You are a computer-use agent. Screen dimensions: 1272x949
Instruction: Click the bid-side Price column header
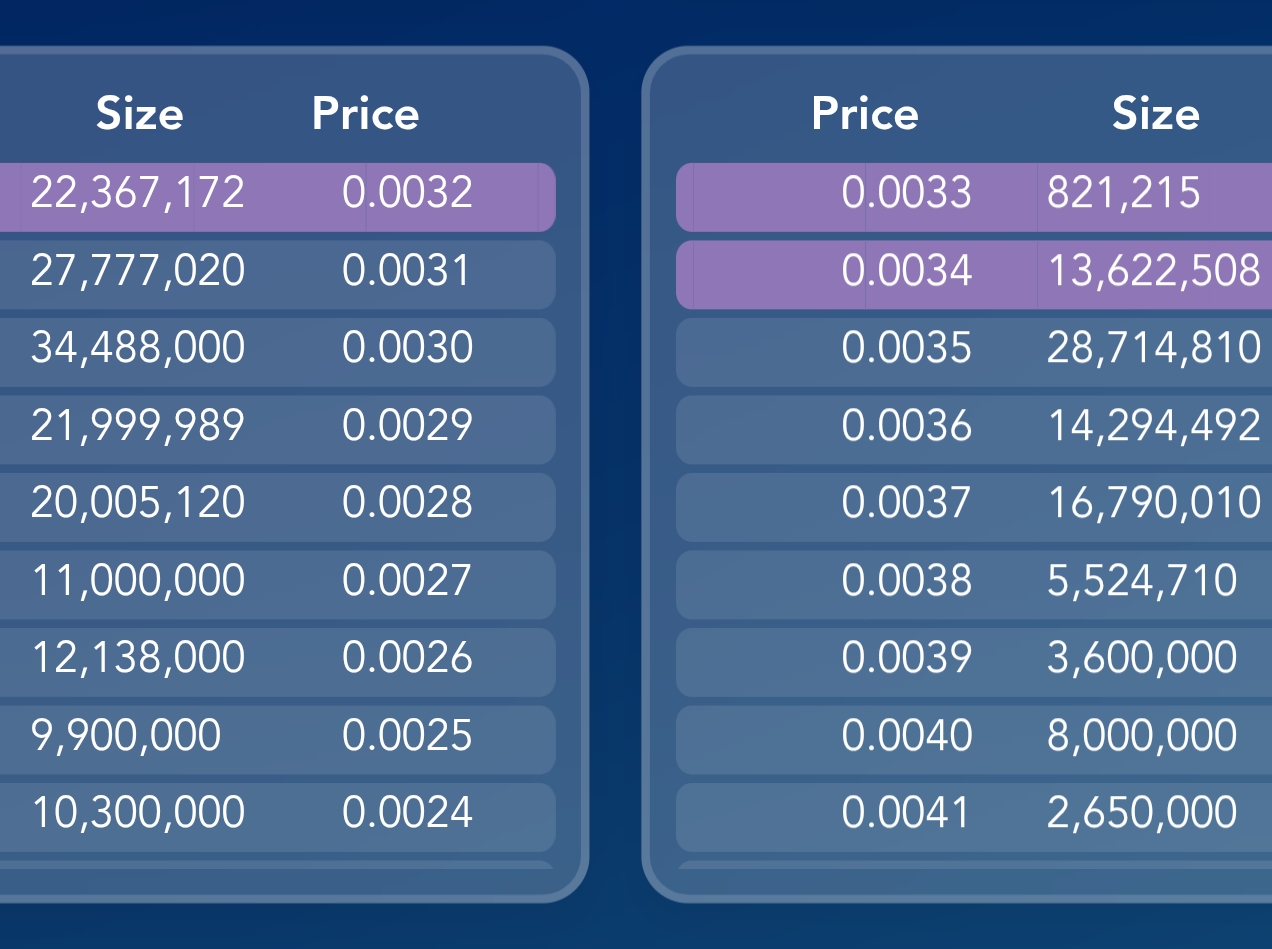[365, 114]
